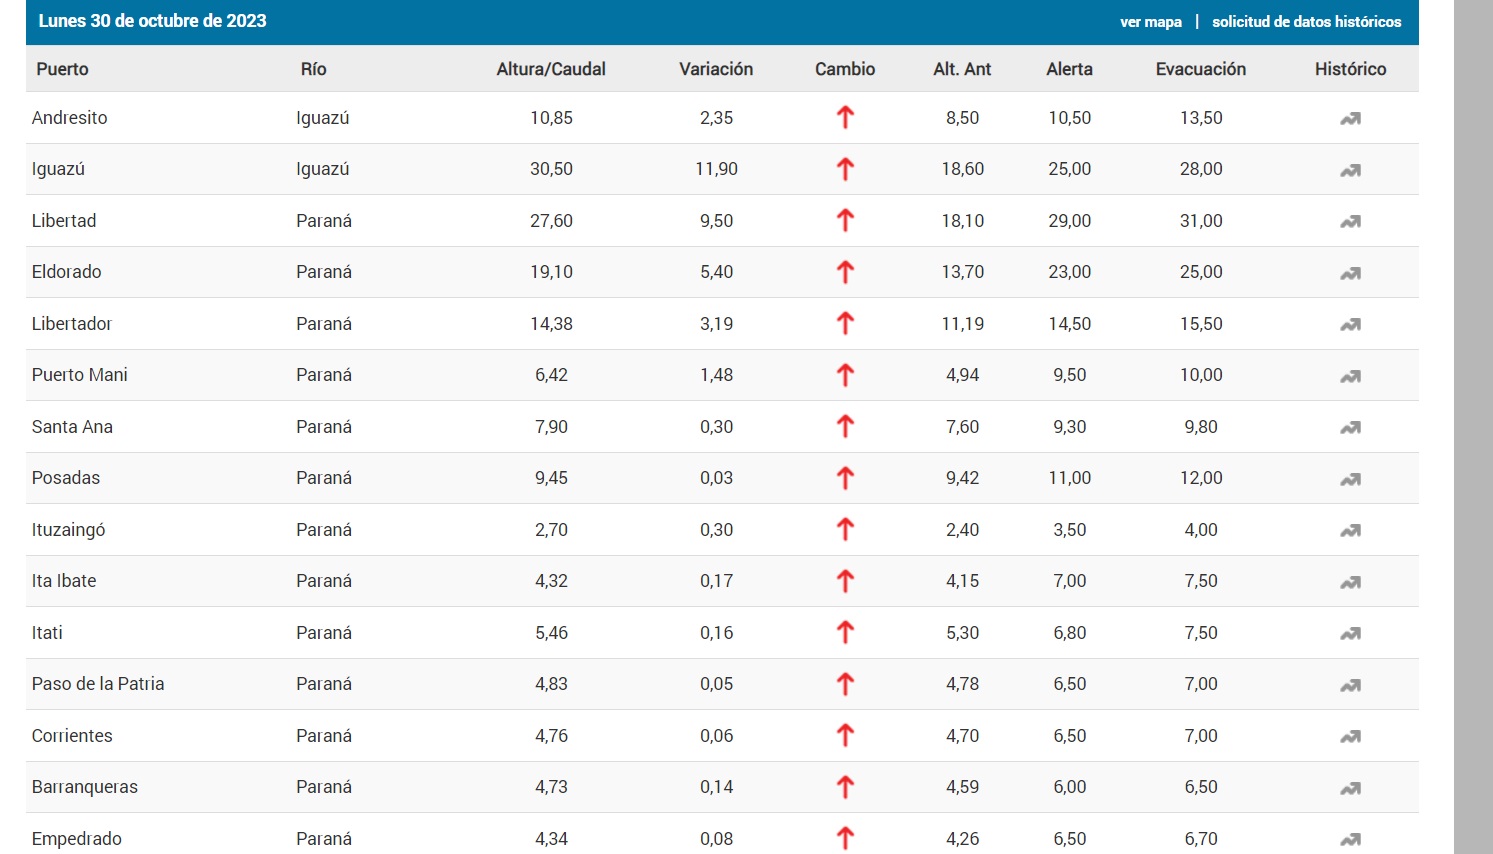Click the Evacuación column header
This screenshot has width=1493, height=854.
[x=1201, y=69]
